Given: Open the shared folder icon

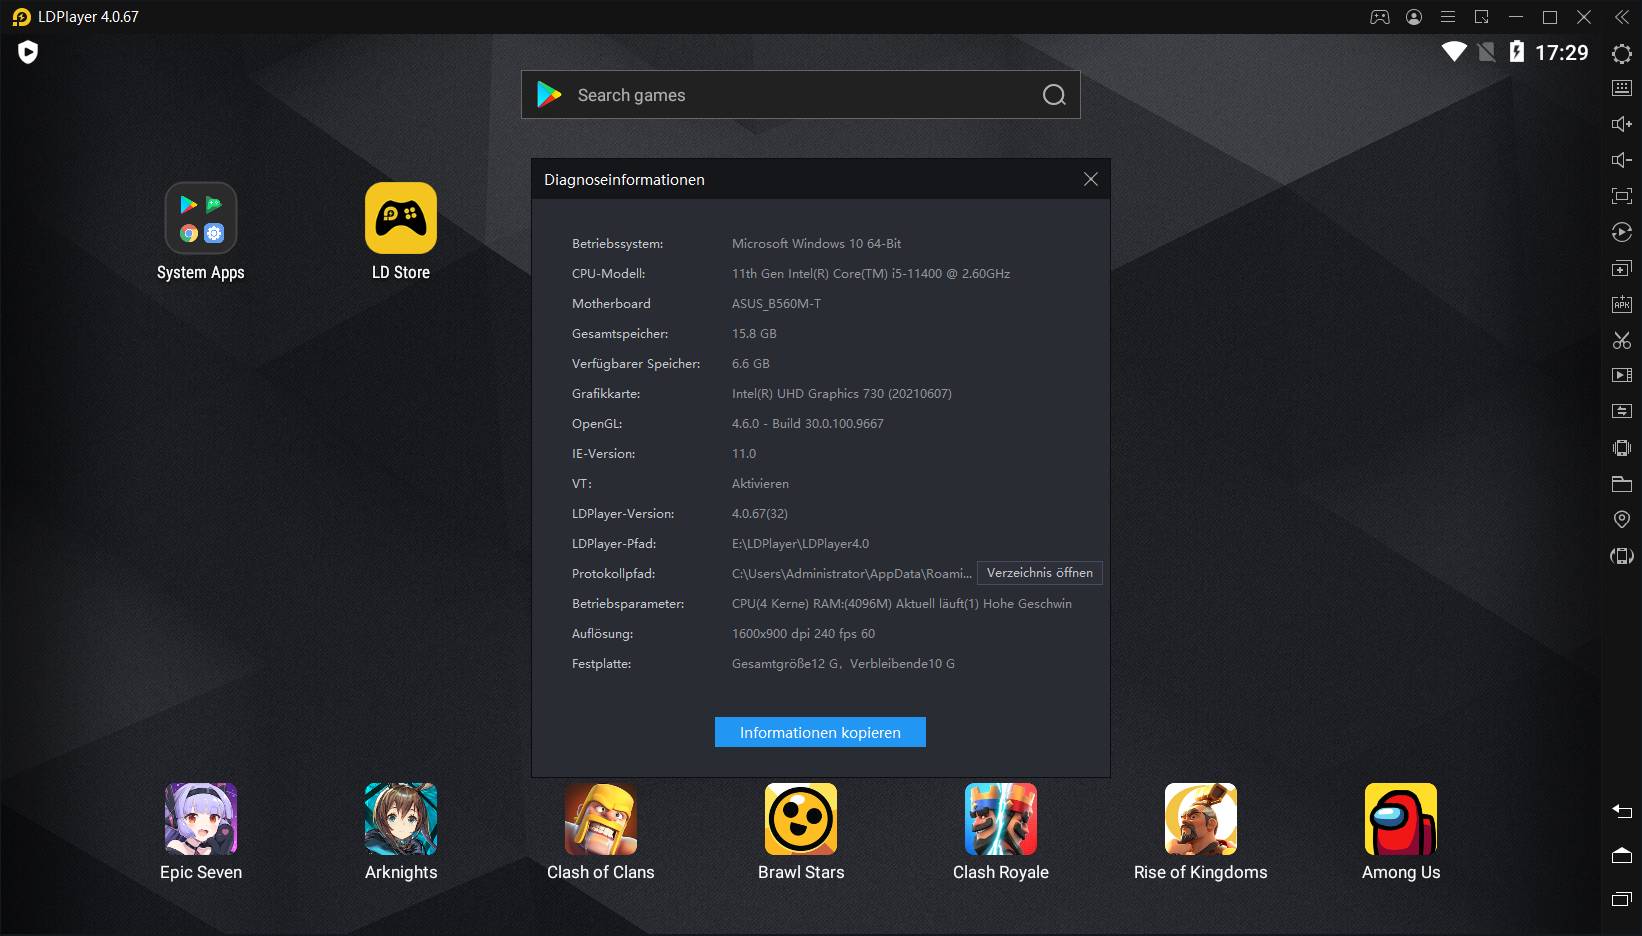Looking at the screenshot, I should tap(1622, 484).
